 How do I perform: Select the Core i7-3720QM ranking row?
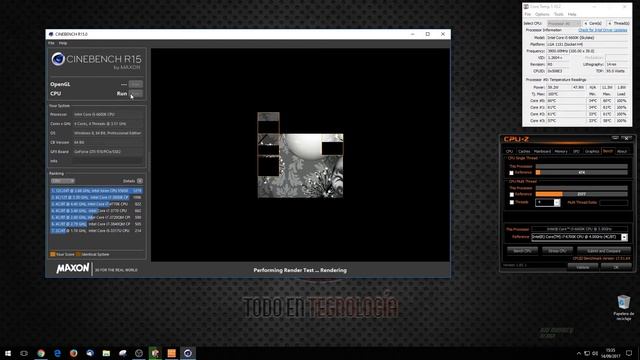96,217
